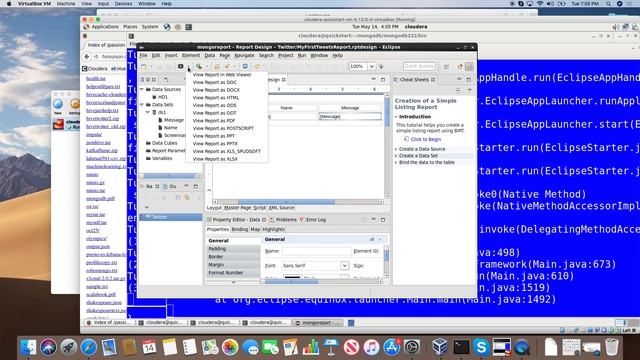Screen dimensions: 640x360
Task: Click the Name input field in General
Action: [x=316, y=251]
